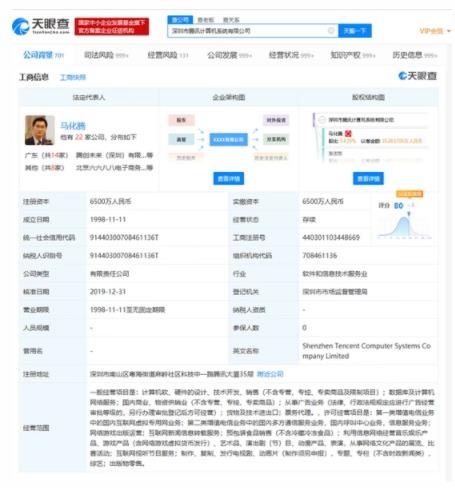This screenshot has width=455, height=488.
Task: Click the pink 股东 node in the structure diagram
Action: click(x=181, y=120)
